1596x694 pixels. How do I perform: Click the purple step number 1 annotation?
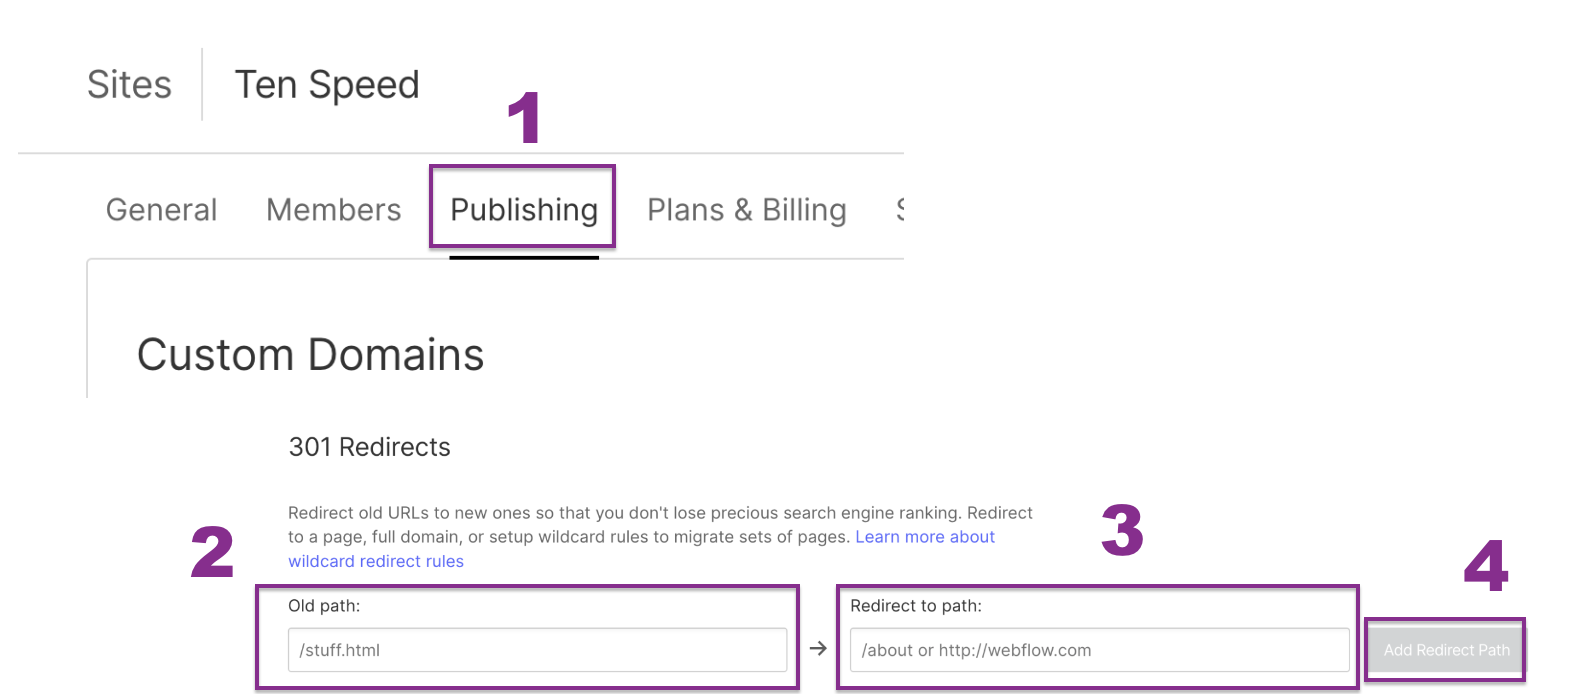[524, 118]
